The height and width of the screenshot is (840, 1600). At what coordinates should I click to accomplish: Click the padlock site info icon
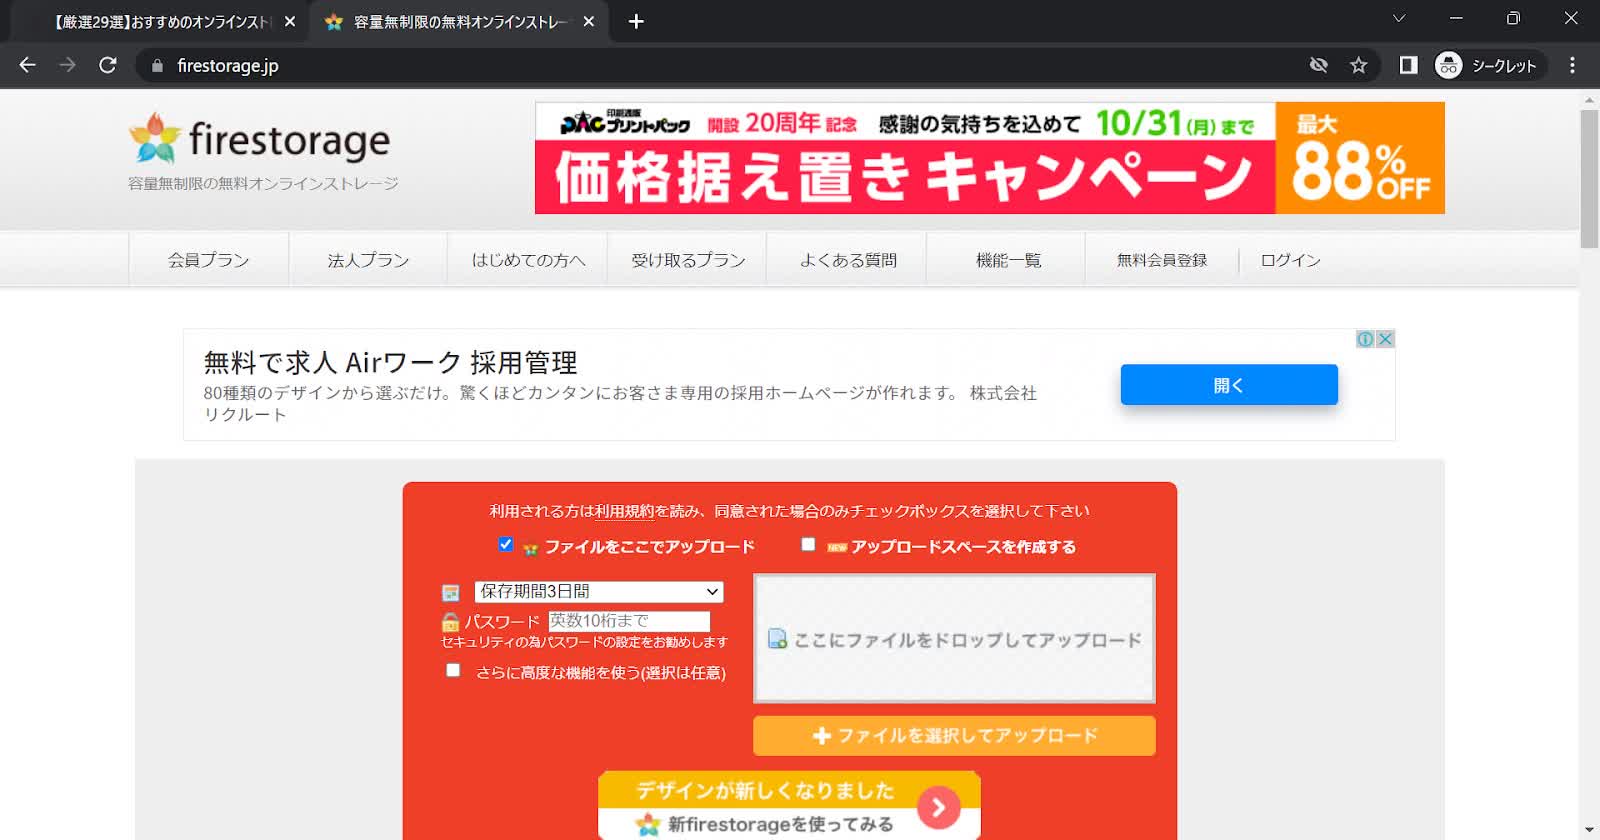click(157, 66)
